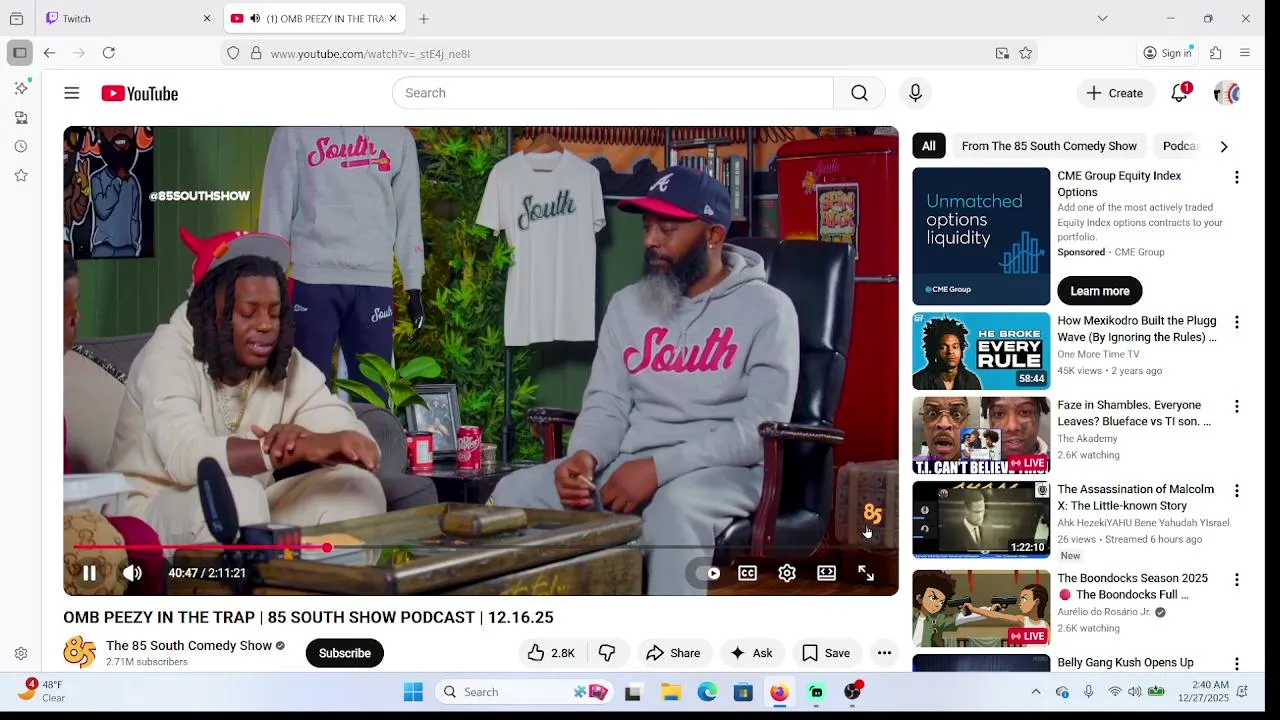Open Boondocks Season 2025 video title

pos(1133,586)
